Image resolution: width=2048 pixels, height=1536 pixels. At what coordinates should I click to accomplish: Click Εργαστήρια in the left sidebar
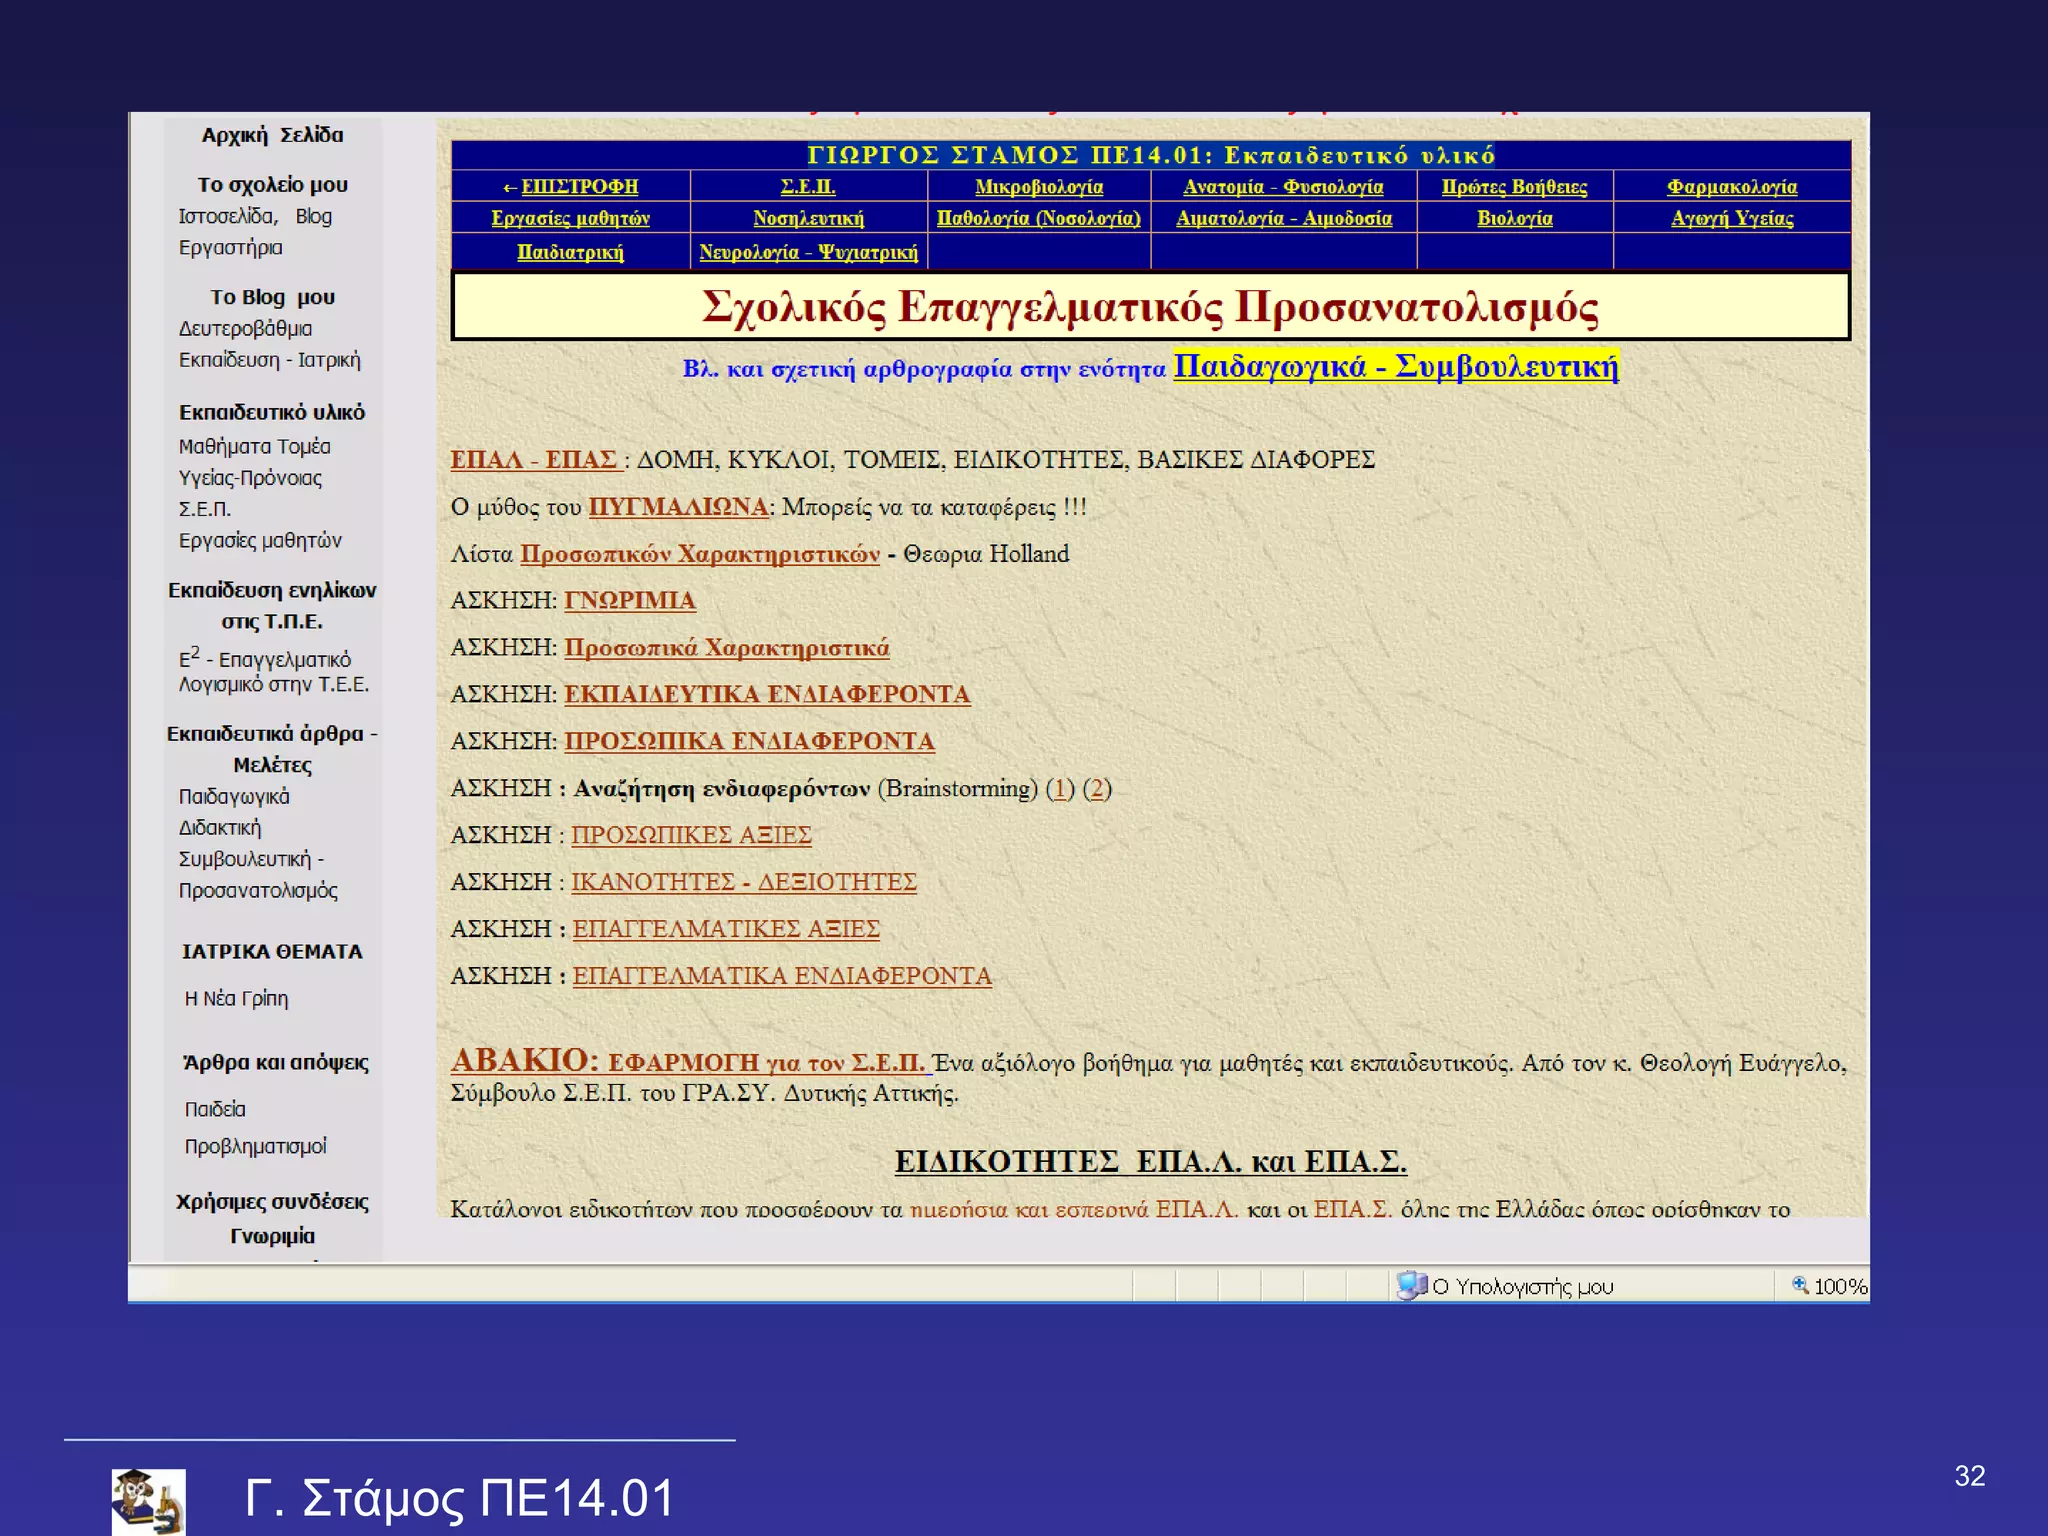tap(230, 247)
